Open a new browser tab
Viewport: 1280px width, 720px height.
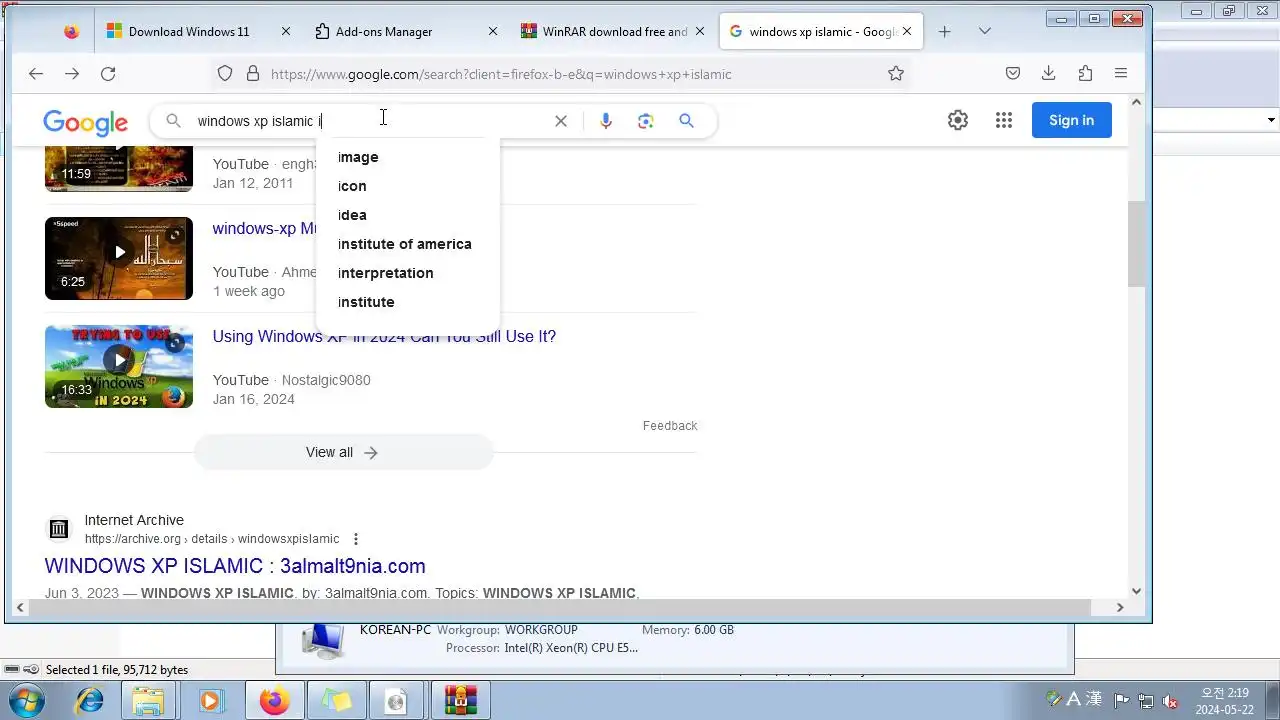944,32
